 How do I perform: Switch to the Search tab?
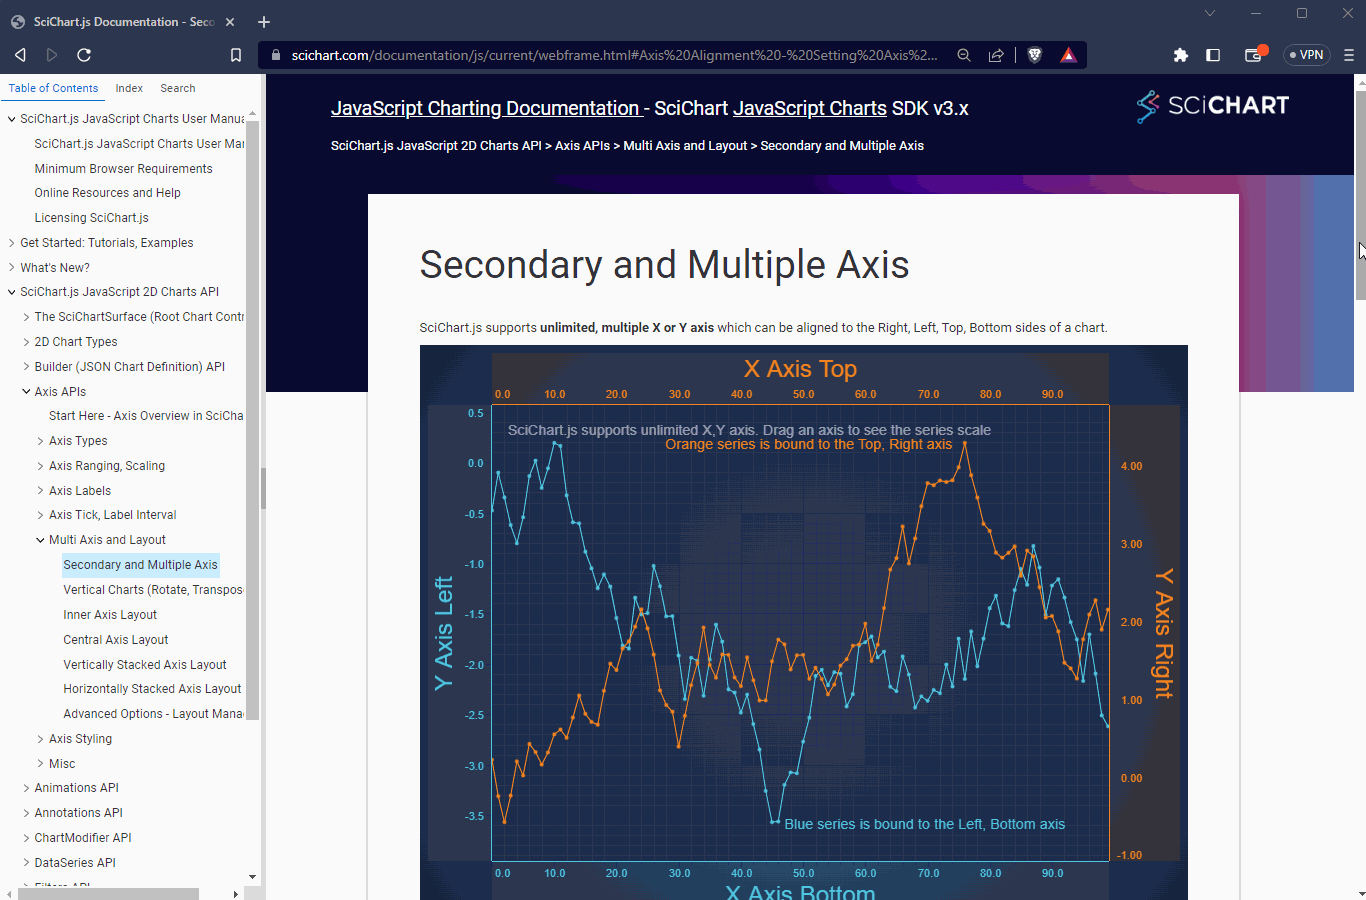(x=178, y=88)
